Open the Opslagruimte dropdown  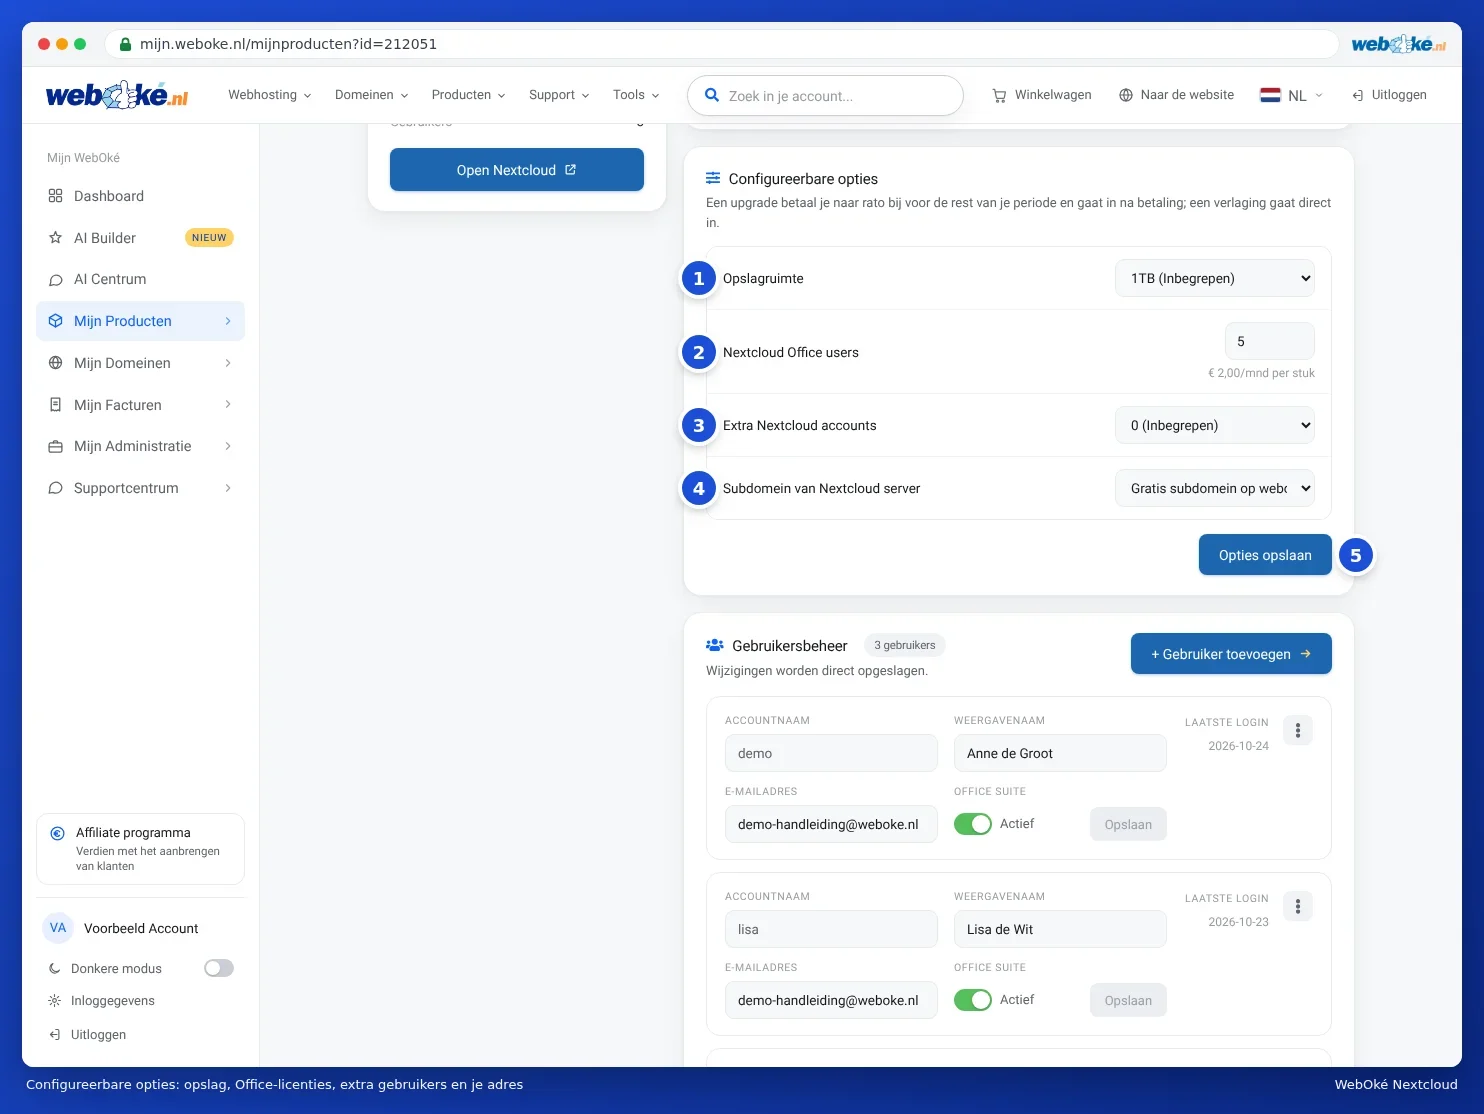coord(1215,278)
